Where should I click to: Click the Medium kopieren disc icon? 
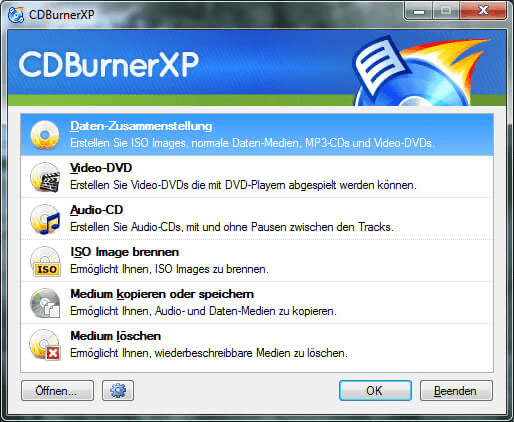point(45,303)
